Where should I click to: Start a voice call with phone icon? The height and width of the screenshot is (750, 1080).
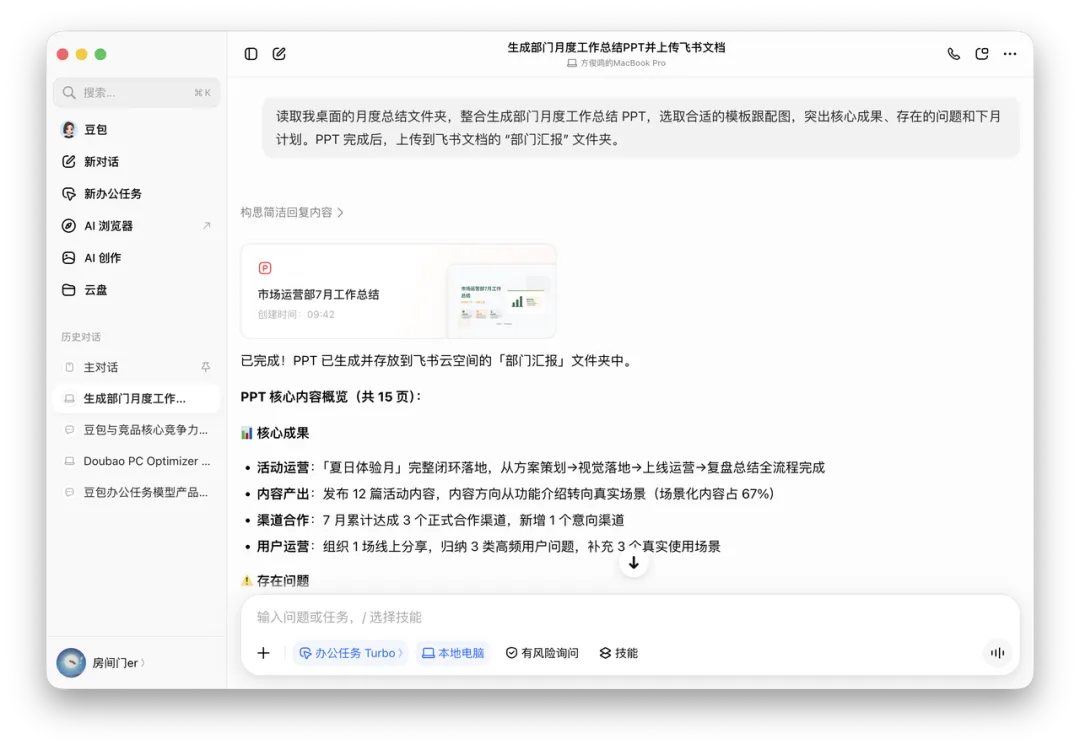tap(953, 54)
